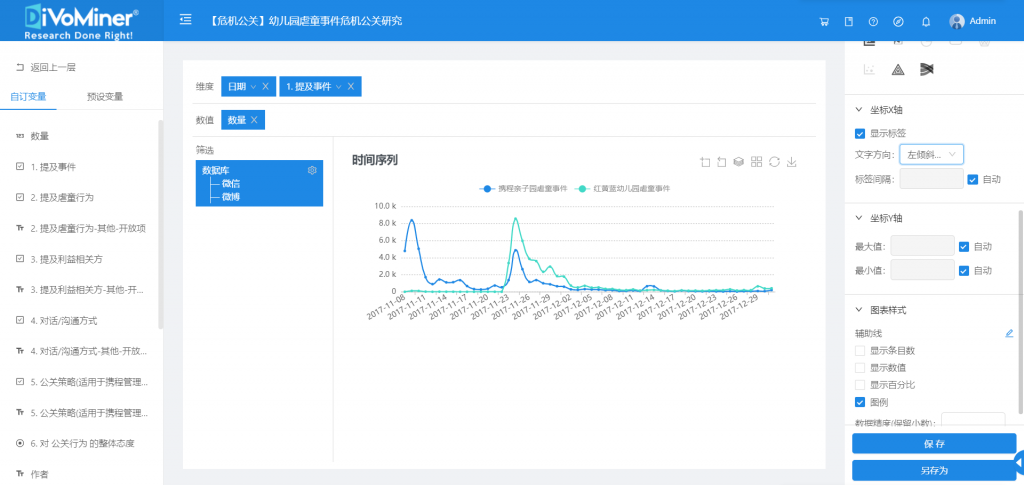
Task: Open the notification bell
Action: (925, 21)
